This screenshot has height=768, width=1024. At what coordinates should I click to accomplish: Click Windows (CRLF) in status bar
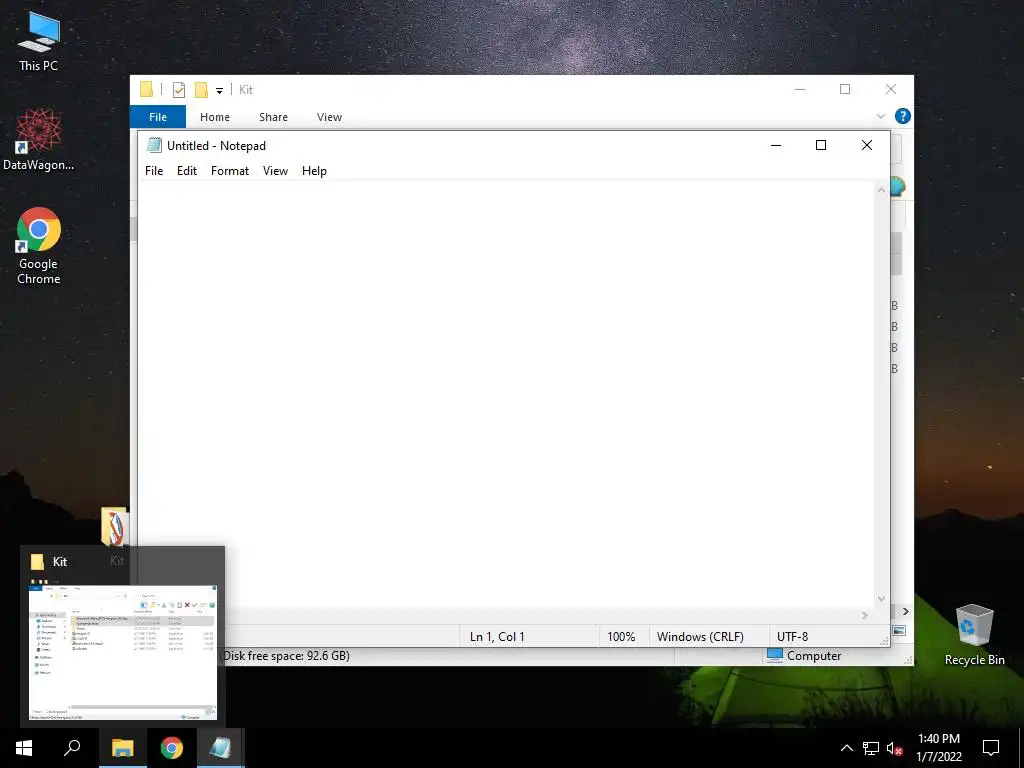[700, 637]
